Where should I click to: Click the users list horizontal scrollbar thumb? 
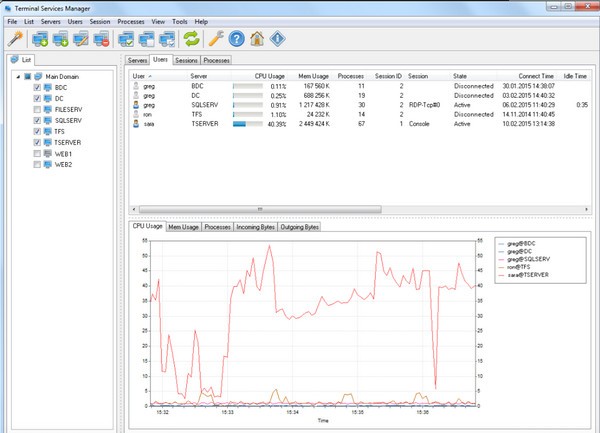point(260,209)
